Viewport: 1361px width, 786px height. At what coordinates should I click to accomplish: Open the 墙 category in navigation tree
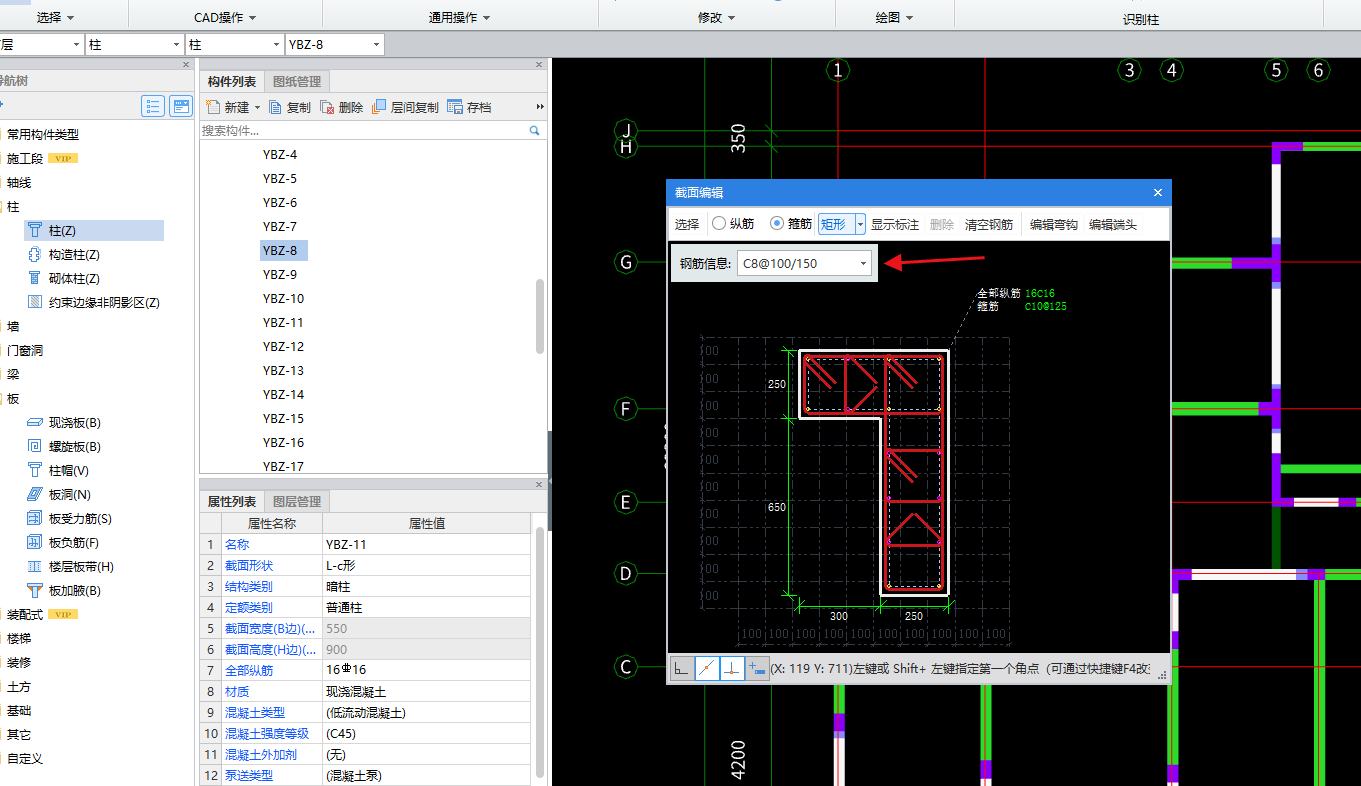[x=13, y=327]
